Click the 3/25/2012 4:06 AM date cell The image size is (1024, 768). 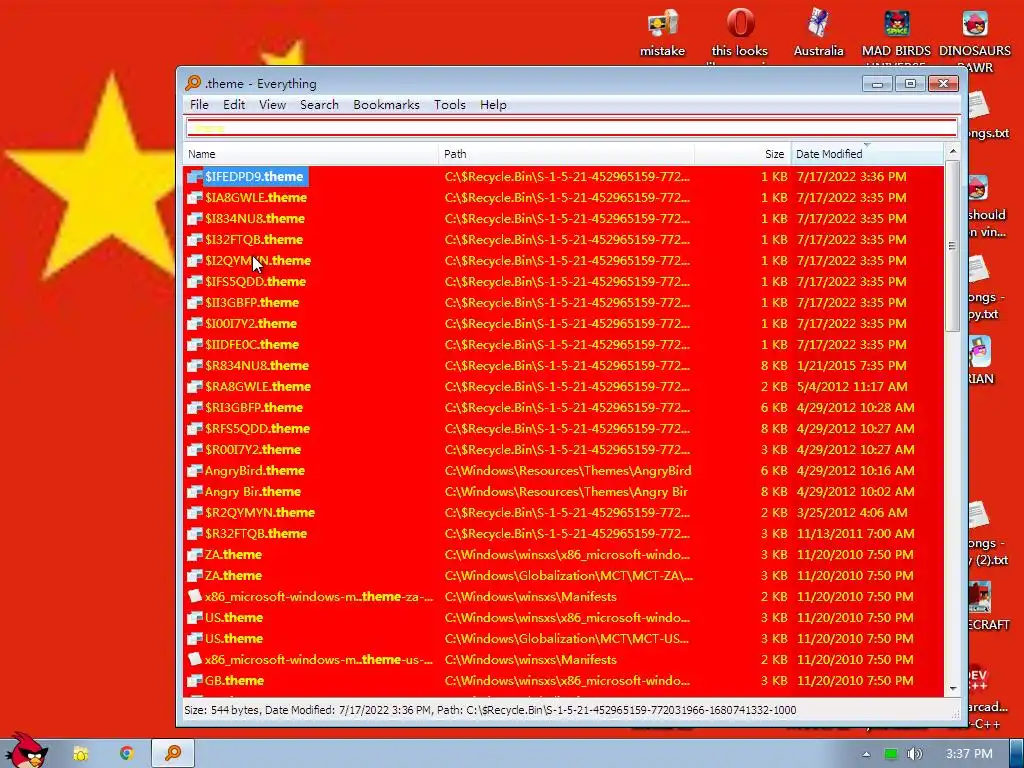(x=852, y=512)
